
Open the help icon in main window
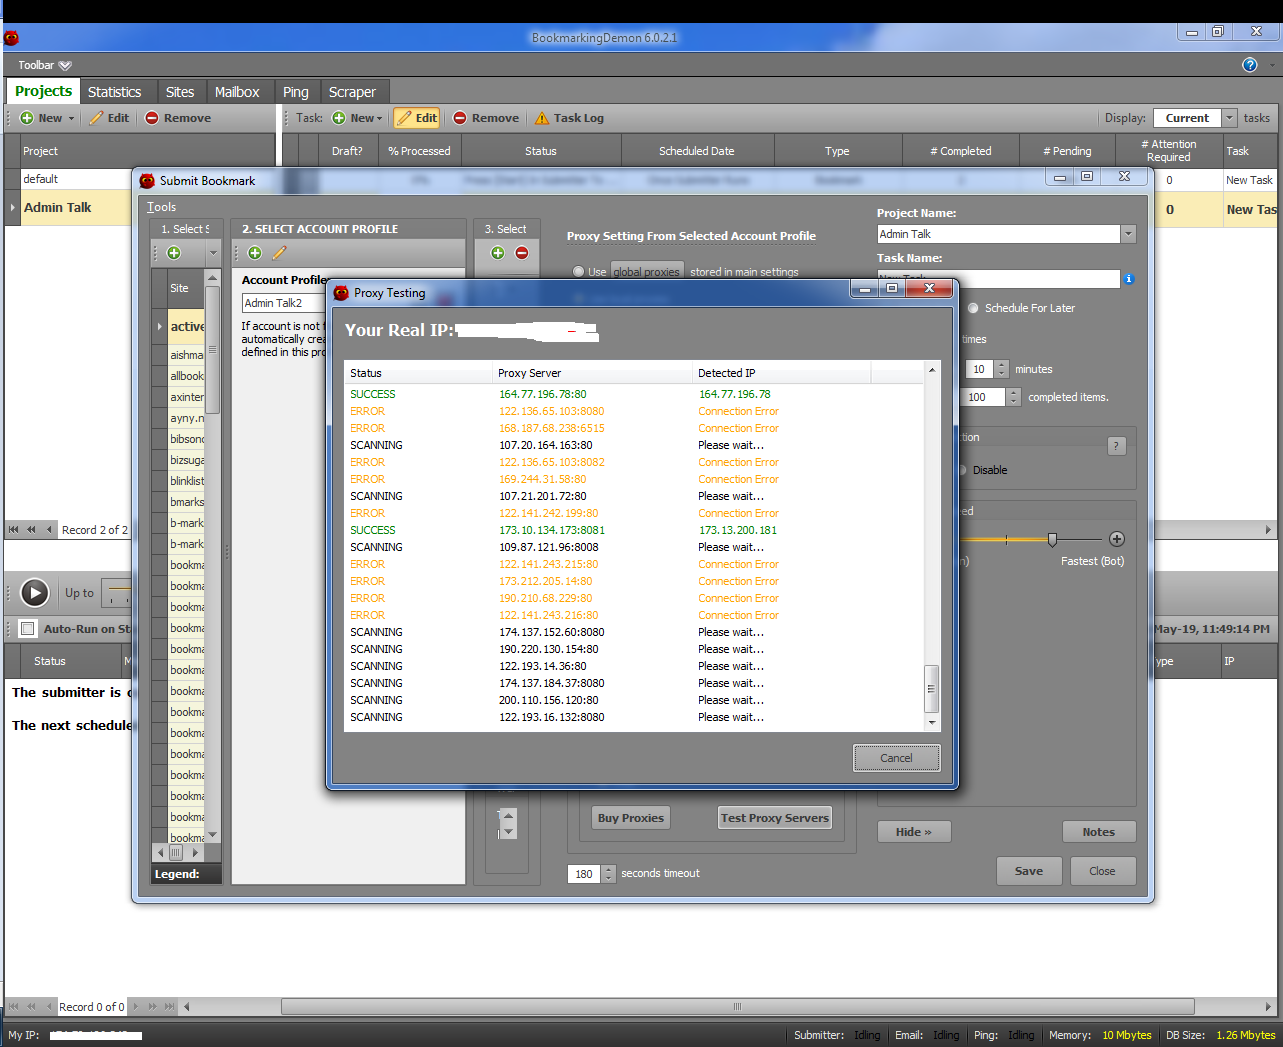tap(1249, 65)
